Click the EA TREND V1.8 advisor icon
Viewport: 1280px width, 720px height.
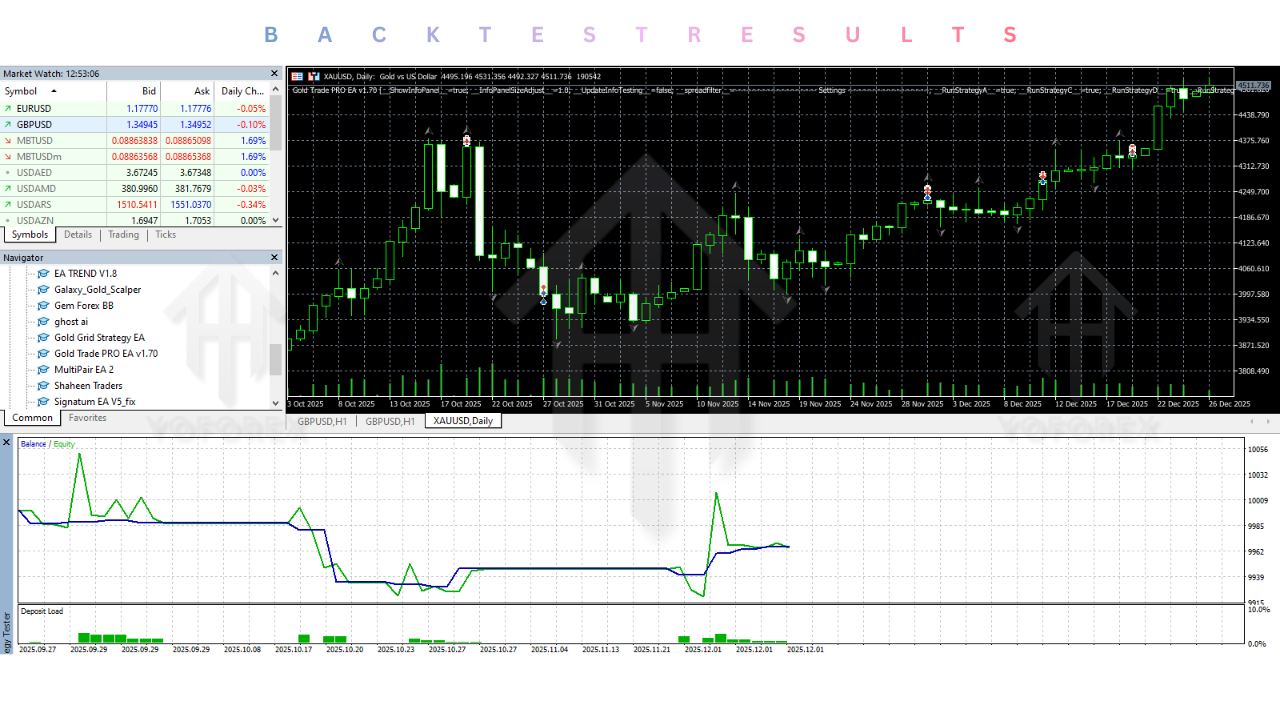click(41, 273)
